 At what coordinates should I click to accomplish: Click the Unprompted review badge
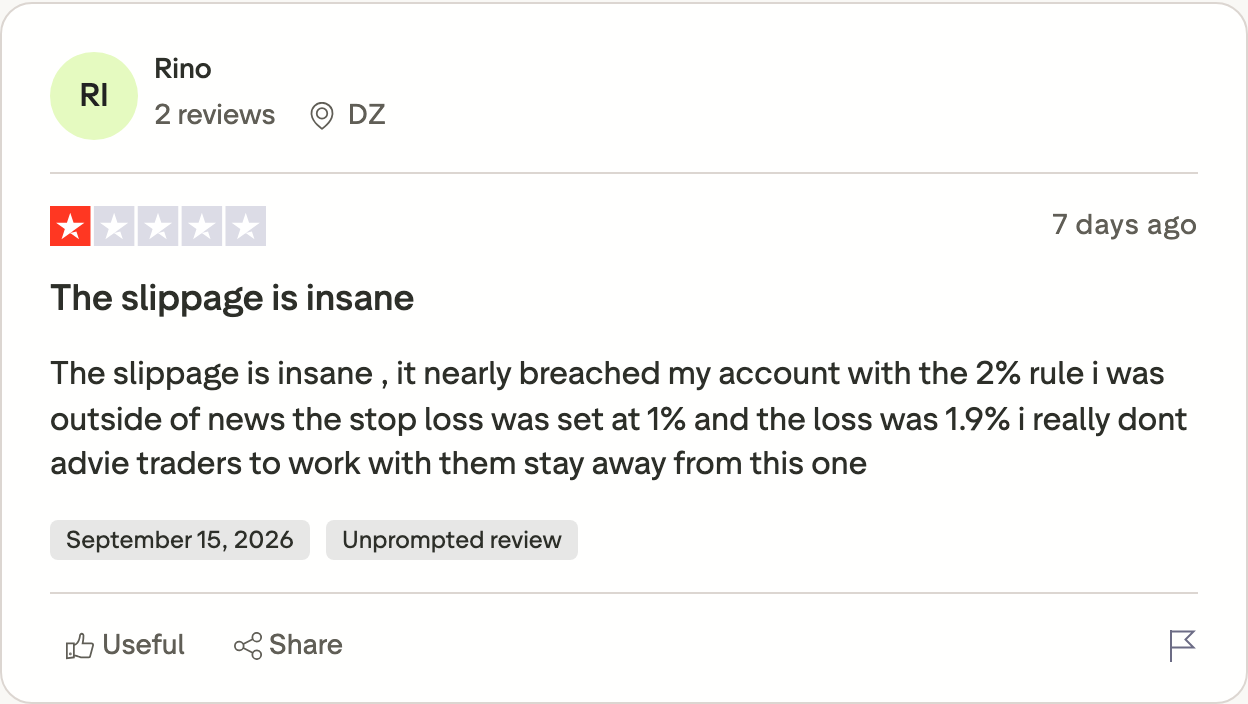point(452,540)
